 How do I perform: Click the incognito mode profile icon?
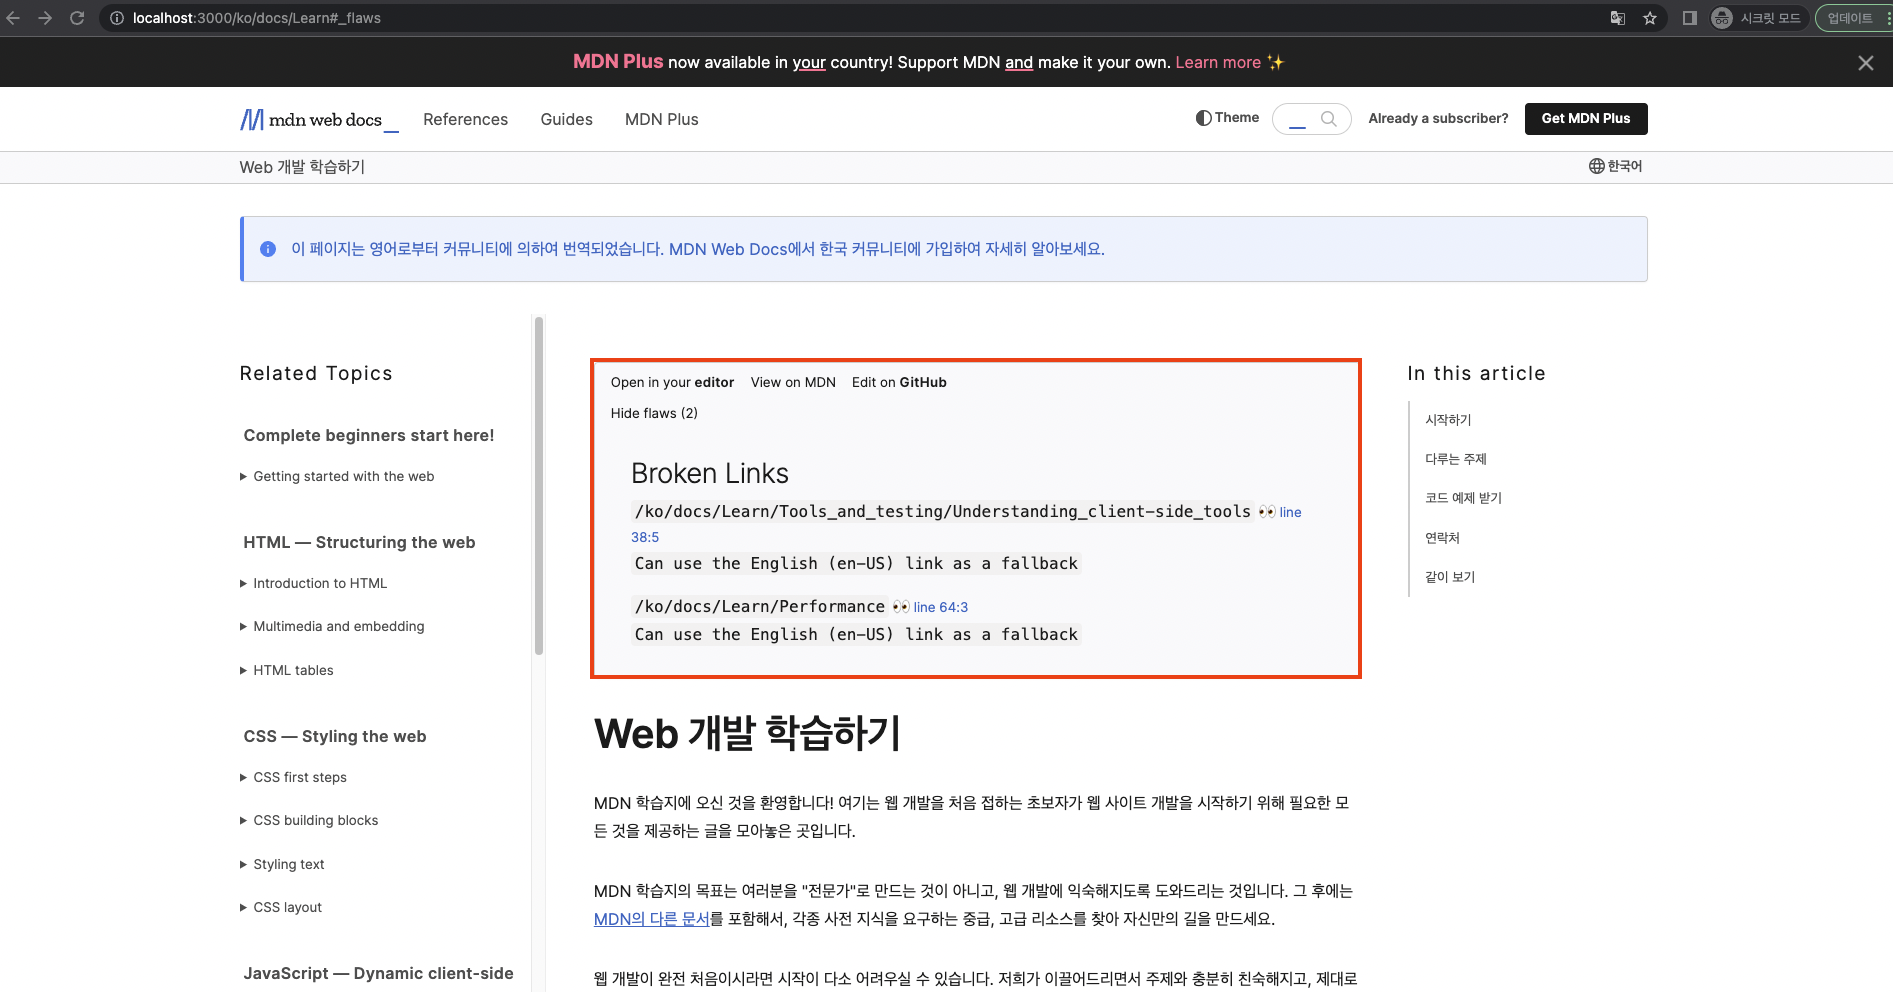click(x=1722, y=18)
